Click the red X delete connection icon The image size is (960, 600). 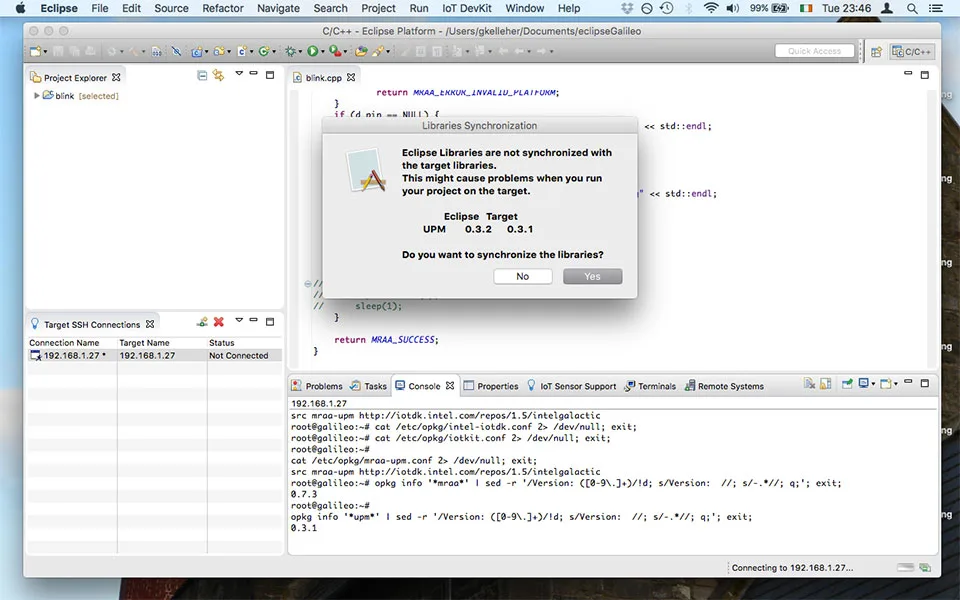218,322
